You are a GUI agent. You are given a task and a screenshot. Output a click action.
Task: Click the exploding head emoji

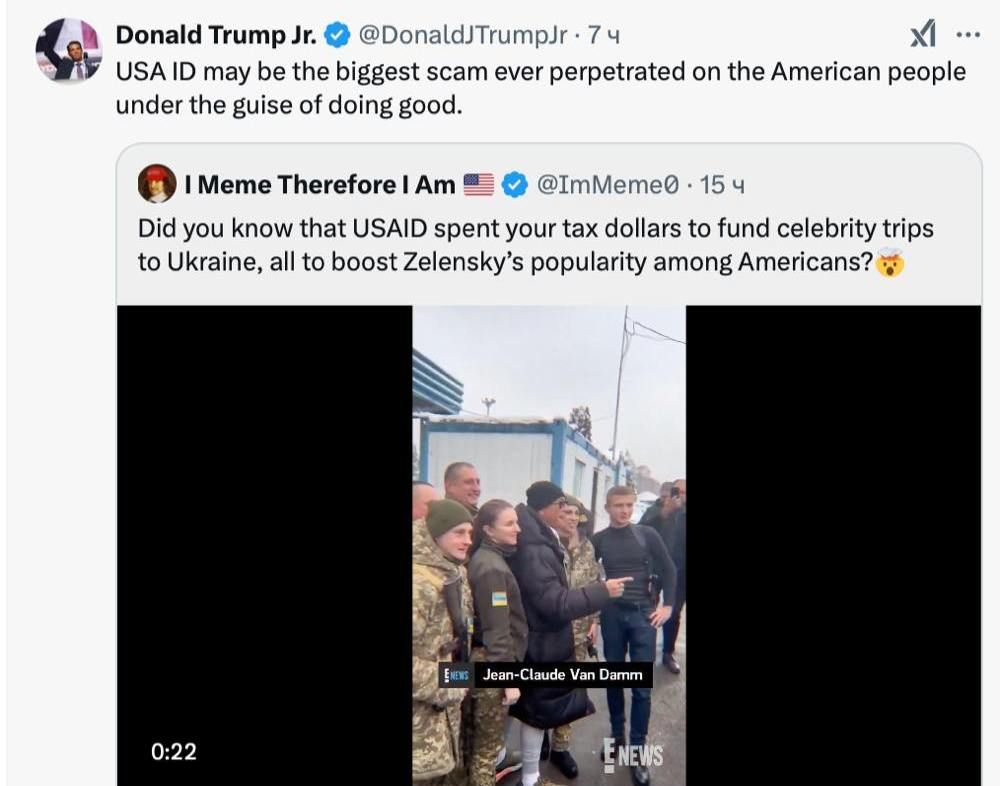pyautogui.click(x=890, y=263)
